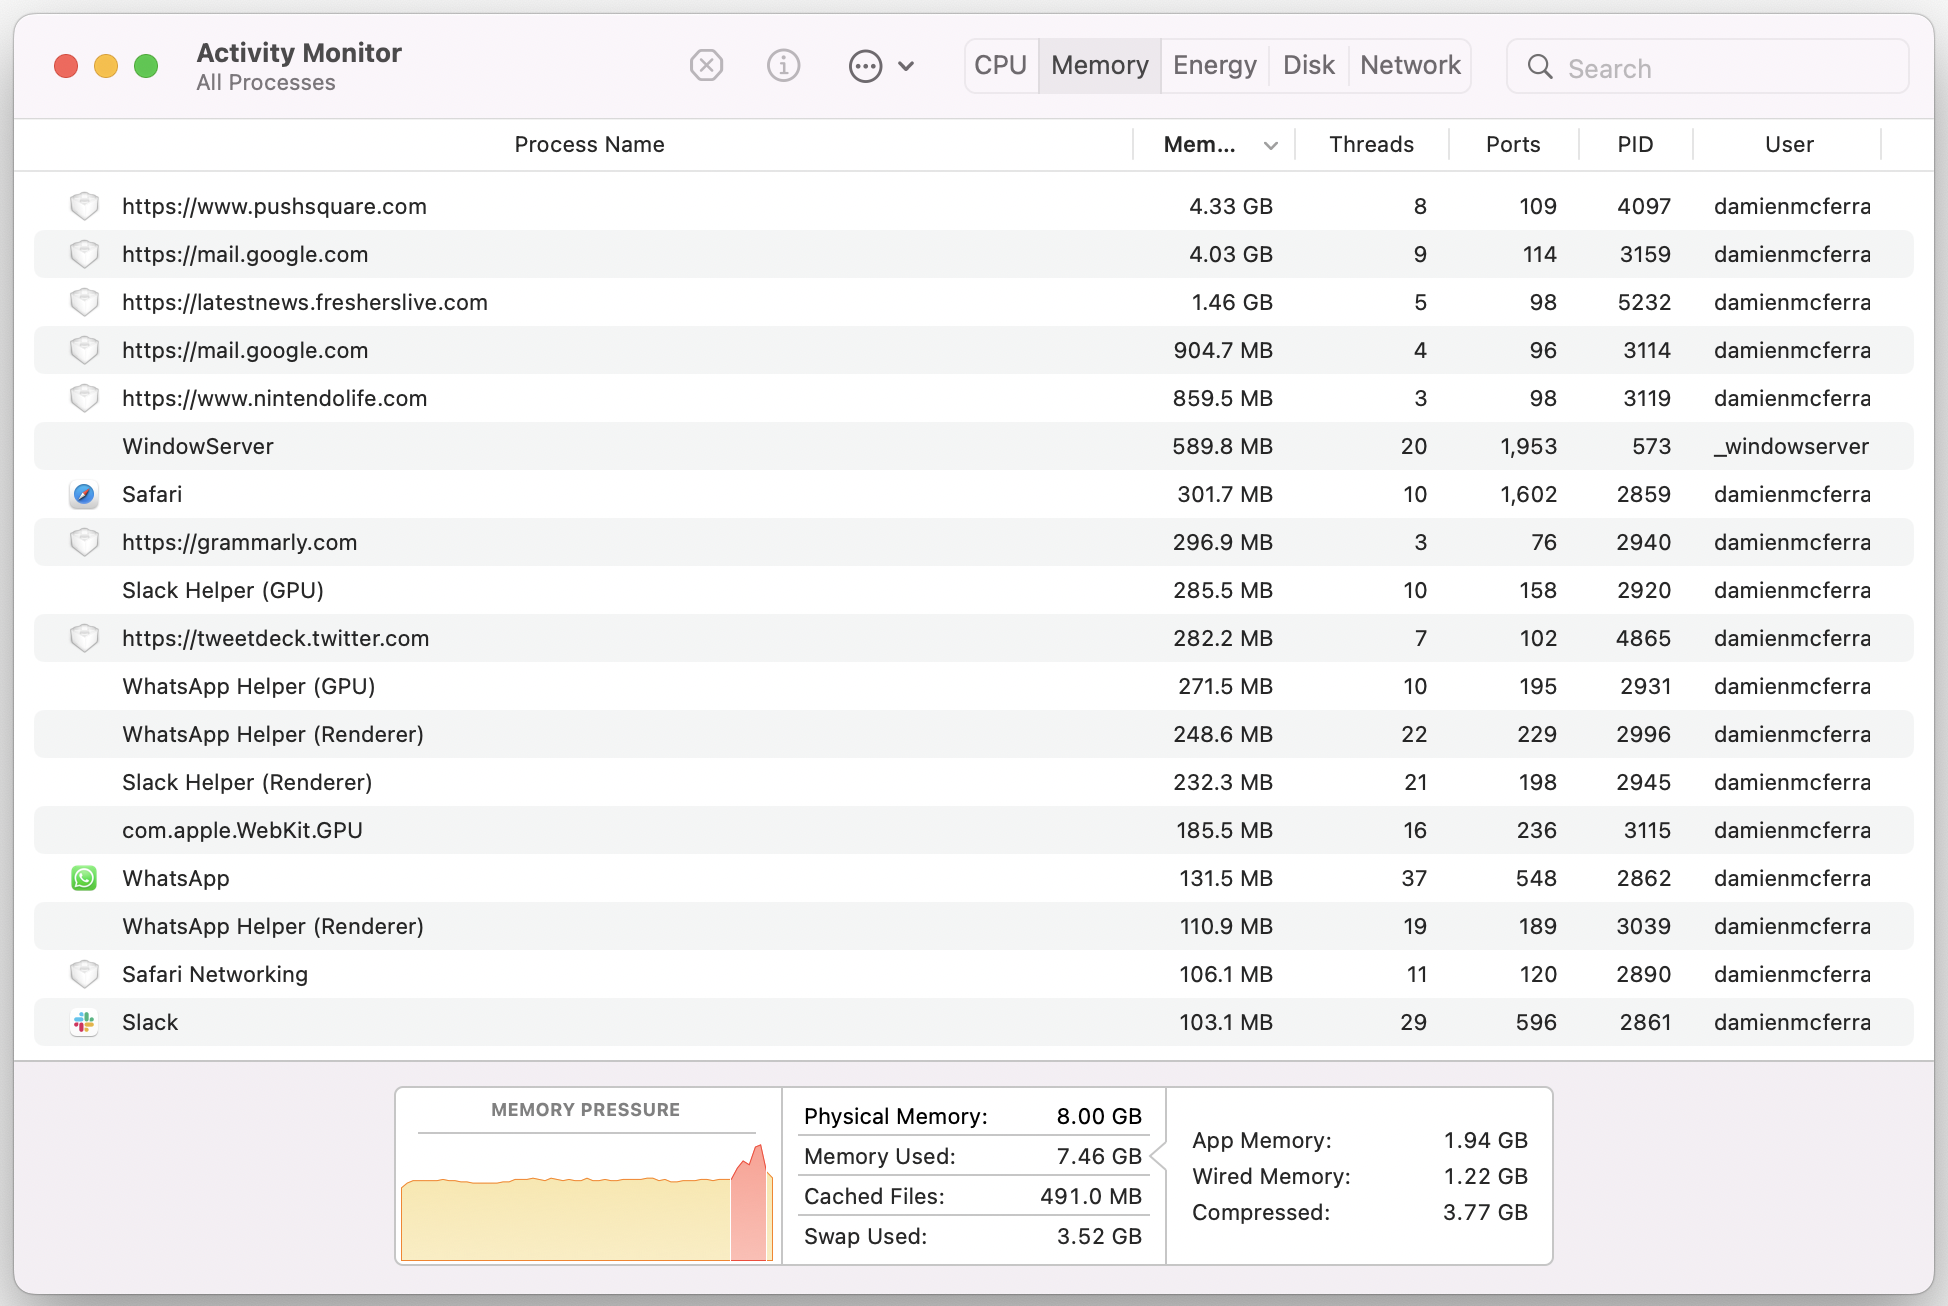Open the process info inspector icon
This screenshot has width=1948, height=1306.
pyautogui.click(x=783, y=66)
